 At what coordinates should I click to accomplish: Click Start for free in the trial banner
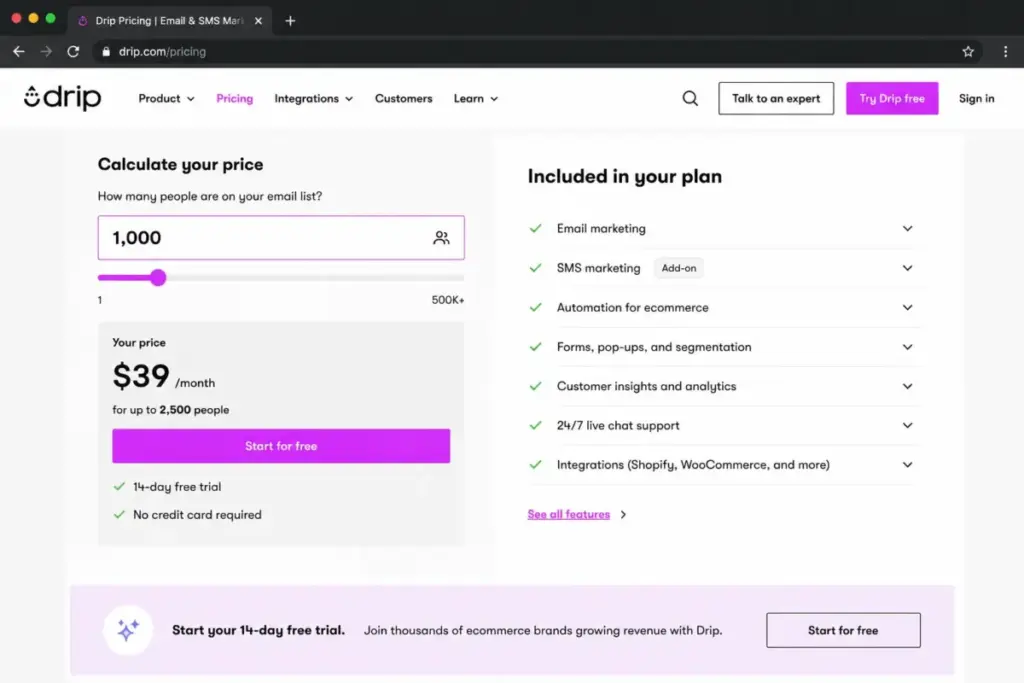pyautogui.click(x=843, y=630)
